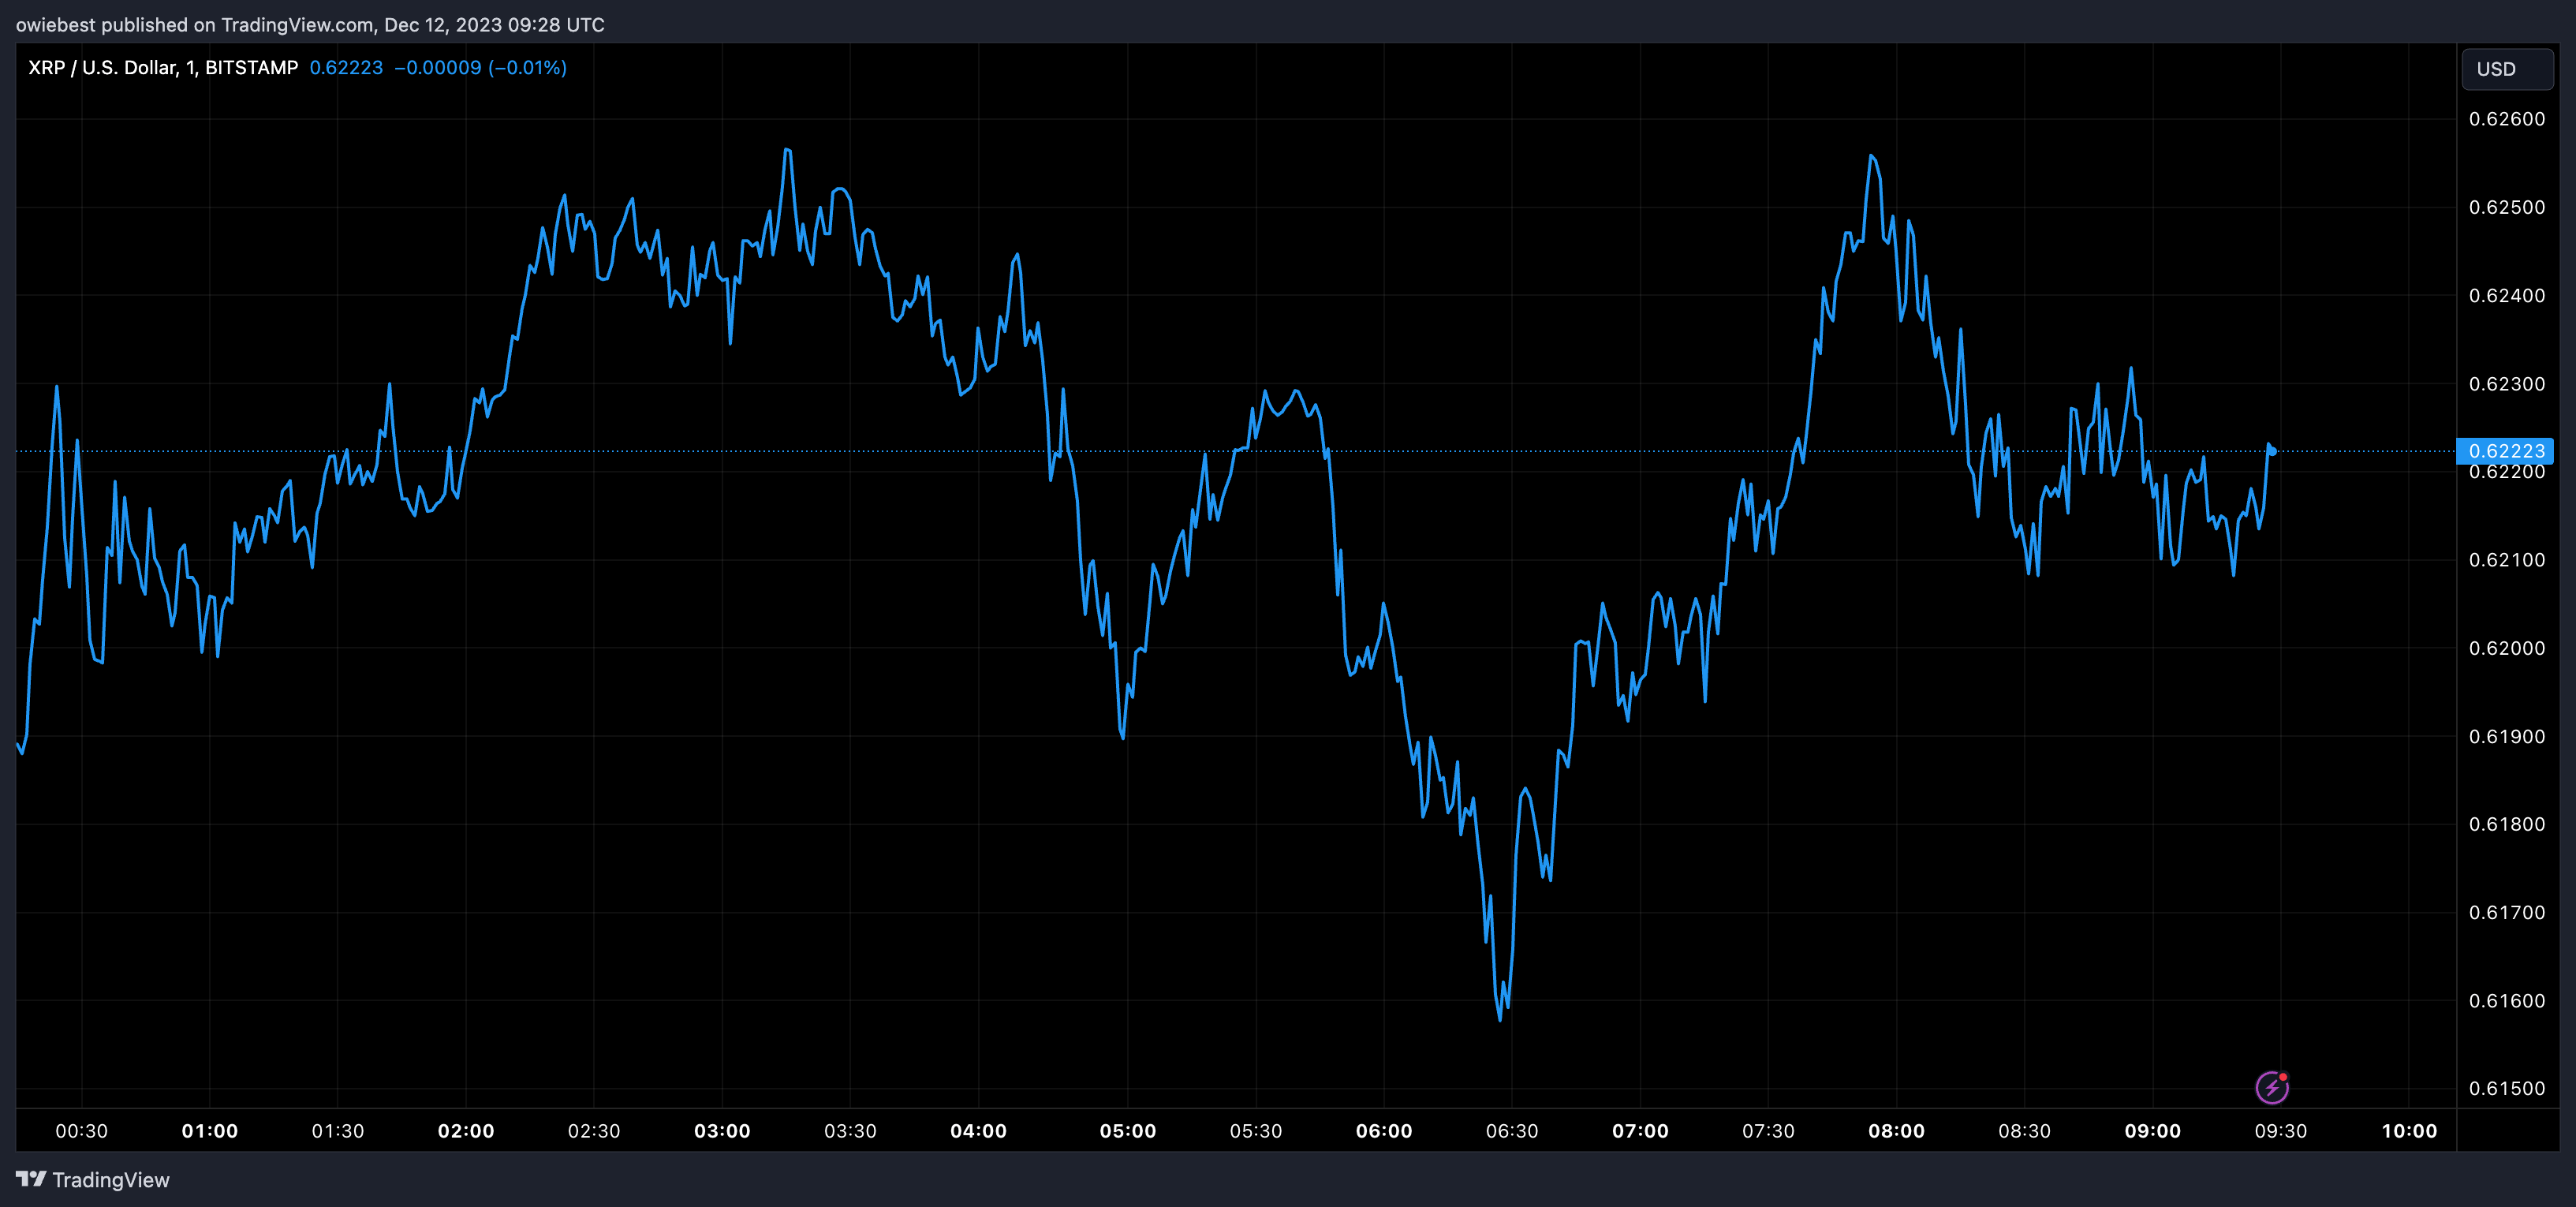Click the XRP / U.S. Dollar symbol title
This screenshot has height=1207, width=2576.
pos(163,67)
